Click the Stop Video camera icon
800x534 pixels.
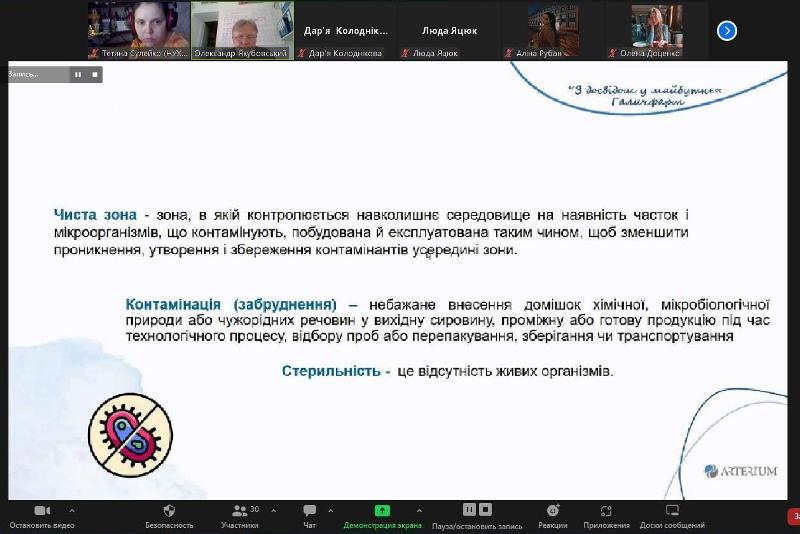(x=42, y=511)
